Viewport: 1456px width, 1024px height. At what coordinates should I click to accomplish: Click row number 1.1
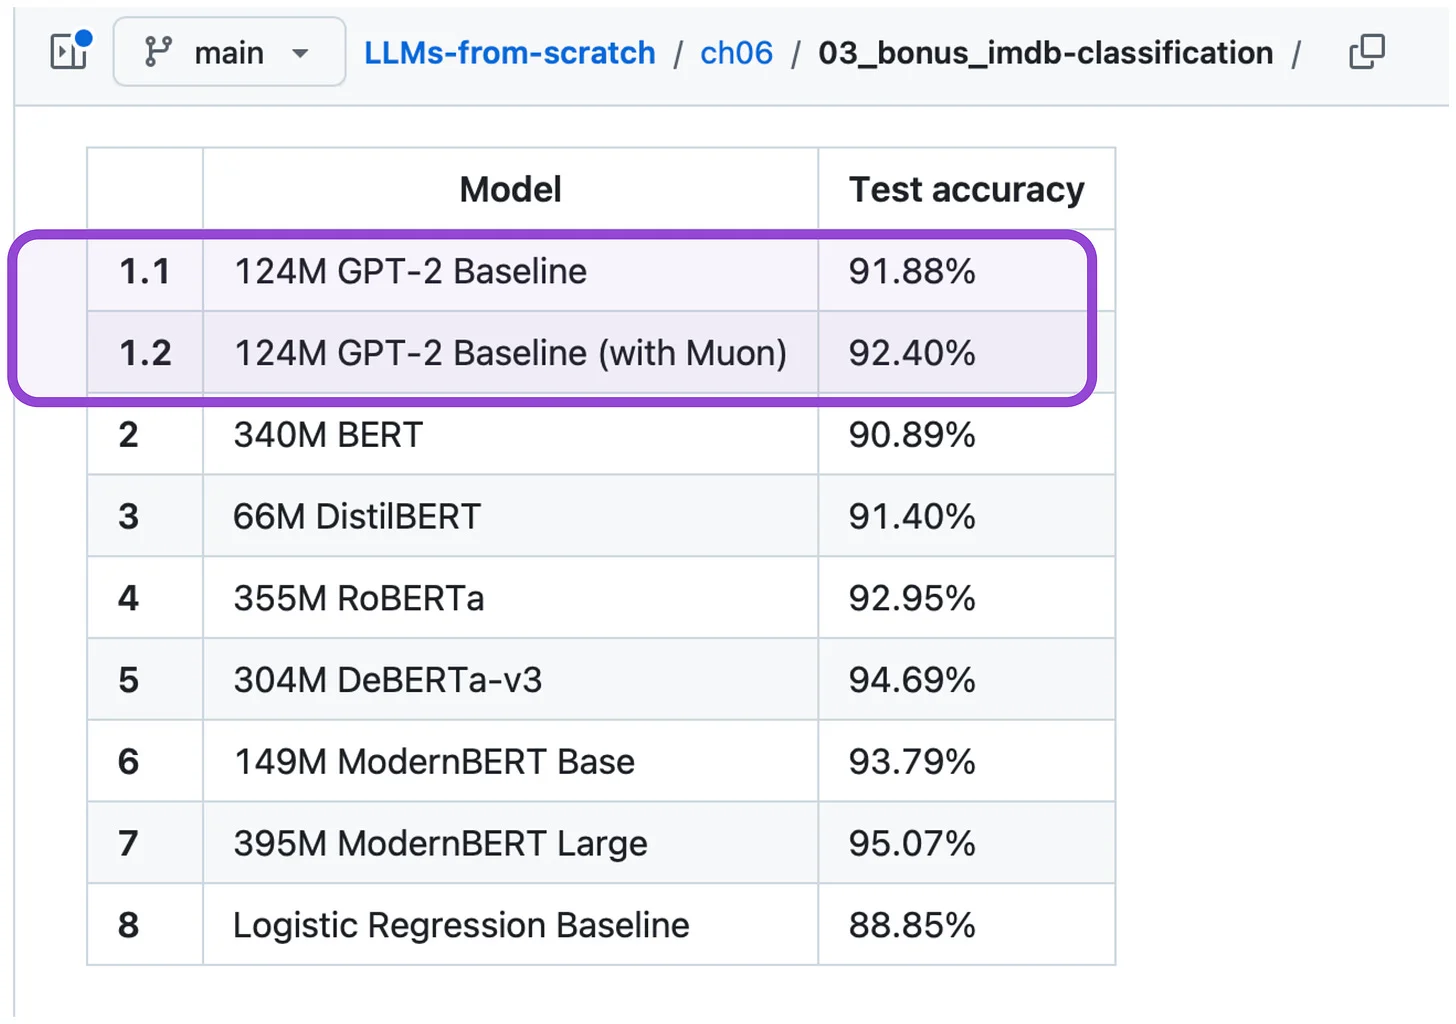[145, 271]
